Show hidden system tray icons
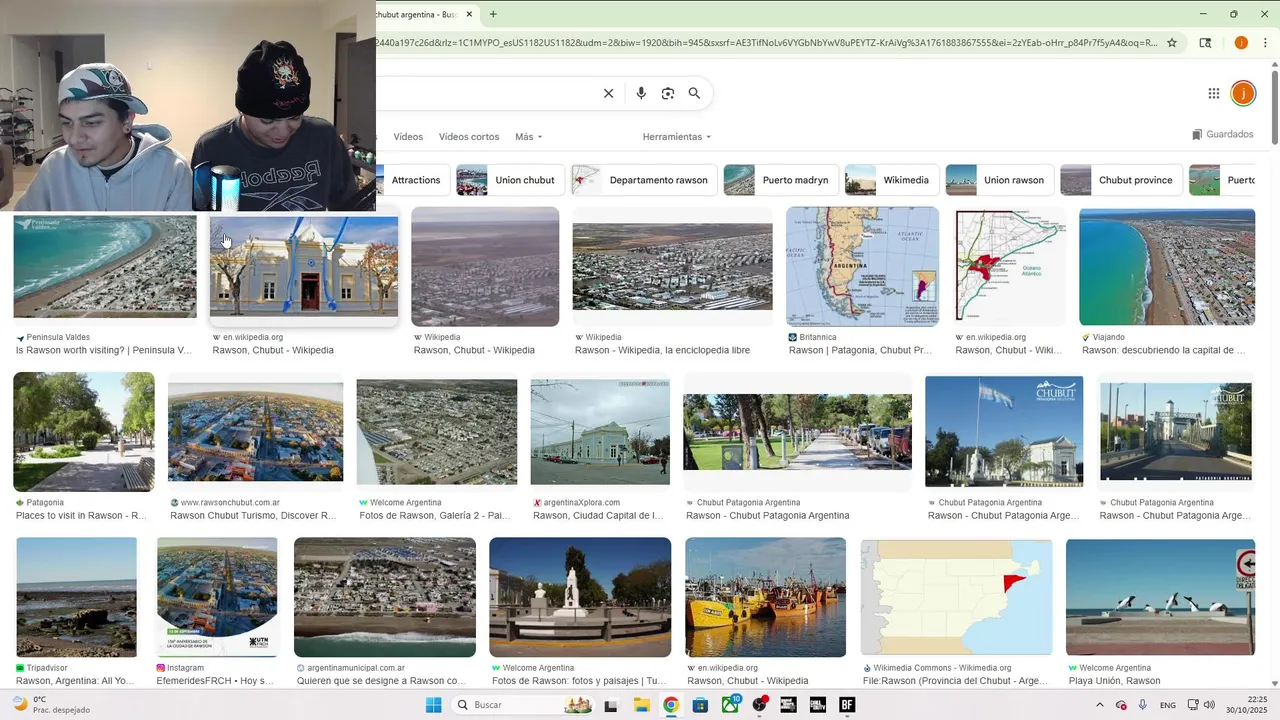 (1100, 705)
